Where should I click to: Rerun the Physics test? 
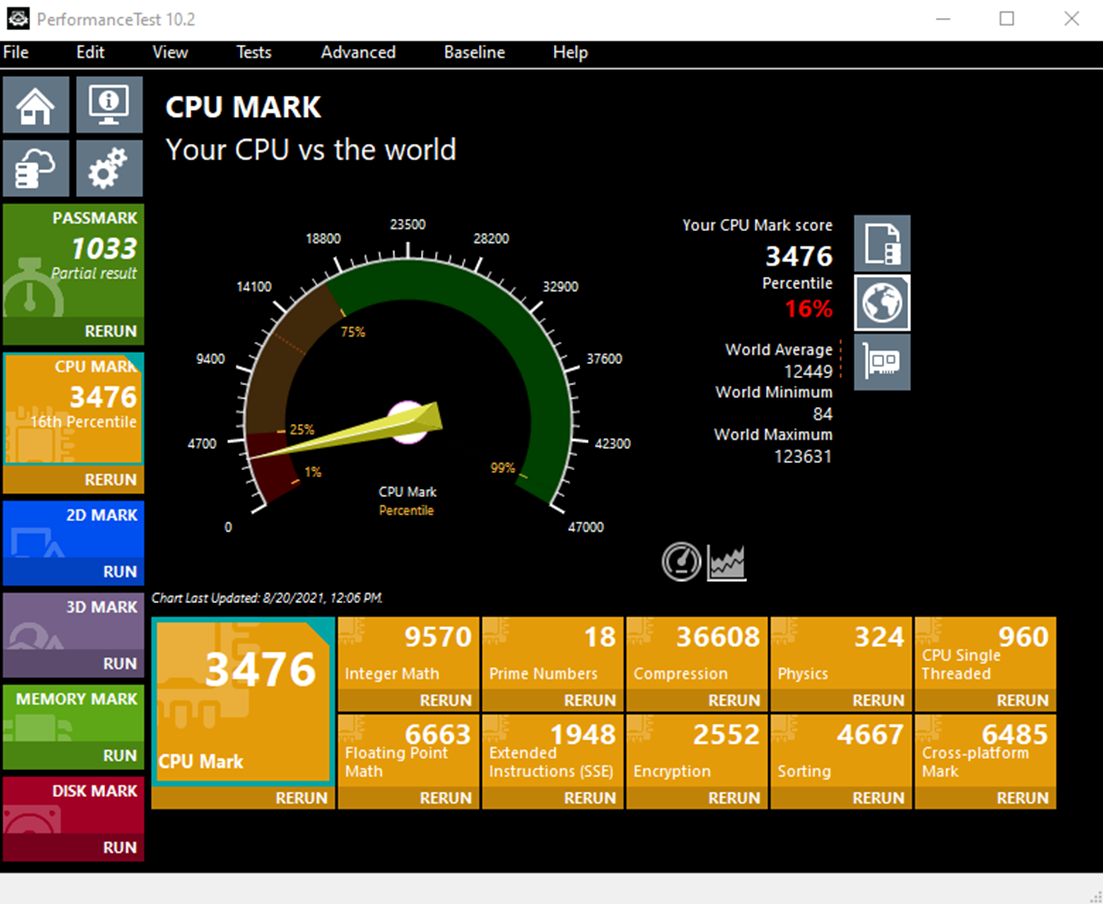pyautogui.click(x=841, y=700)
